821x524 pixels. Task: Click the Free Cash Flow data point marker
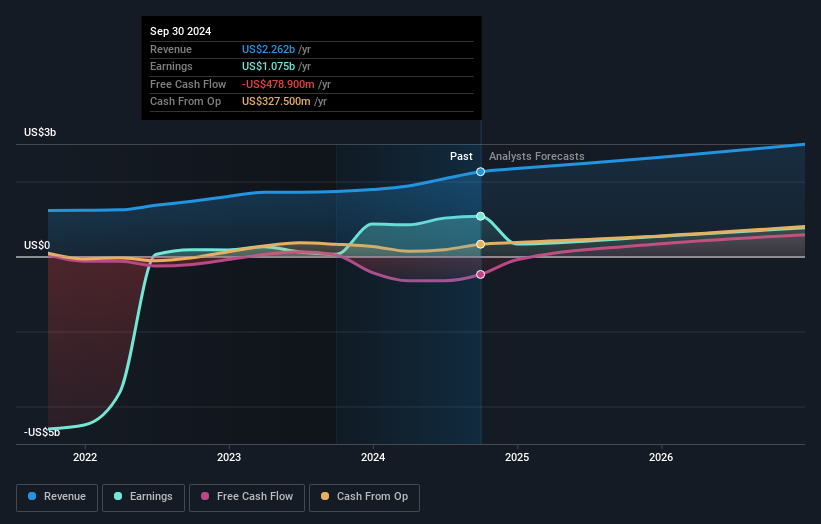coord(480,274)
